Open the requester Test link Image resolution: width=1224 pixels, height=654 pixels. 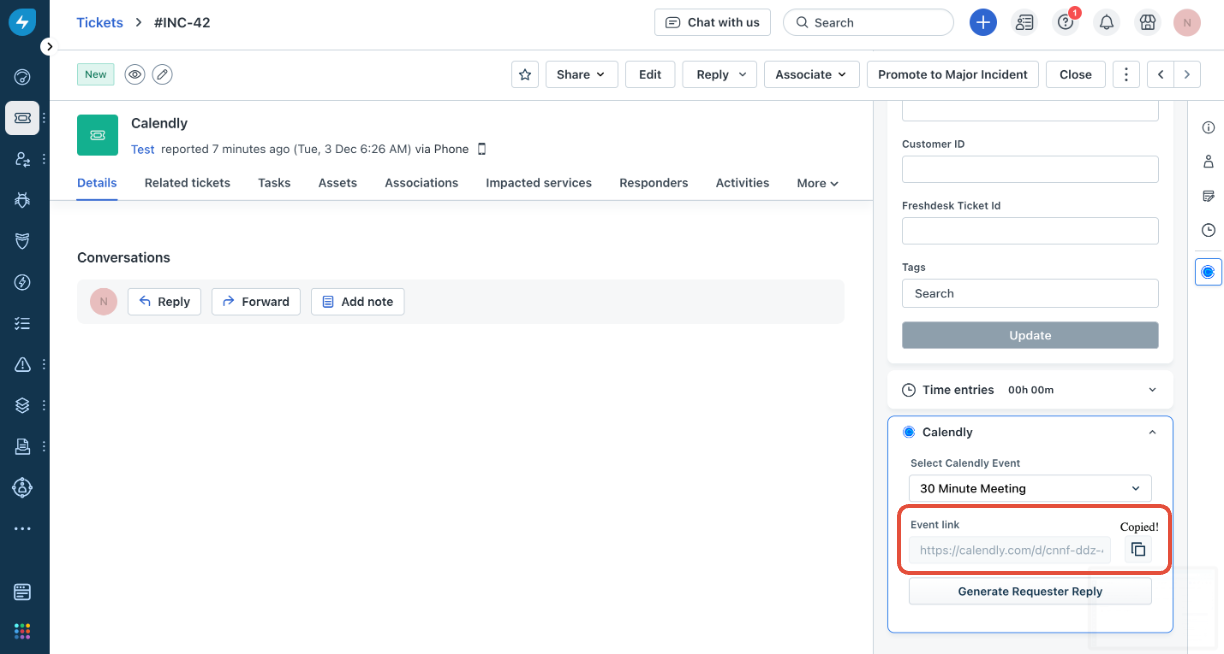[x=143, y=149]
